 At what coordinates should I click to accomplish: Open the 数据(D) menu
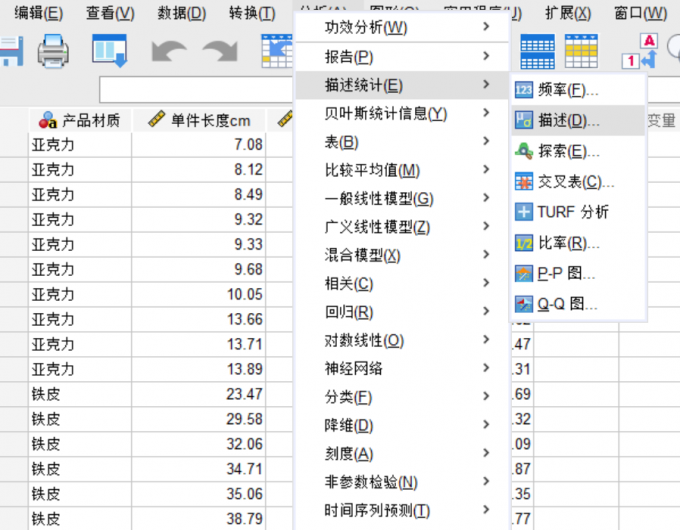(x=182, y=13)
